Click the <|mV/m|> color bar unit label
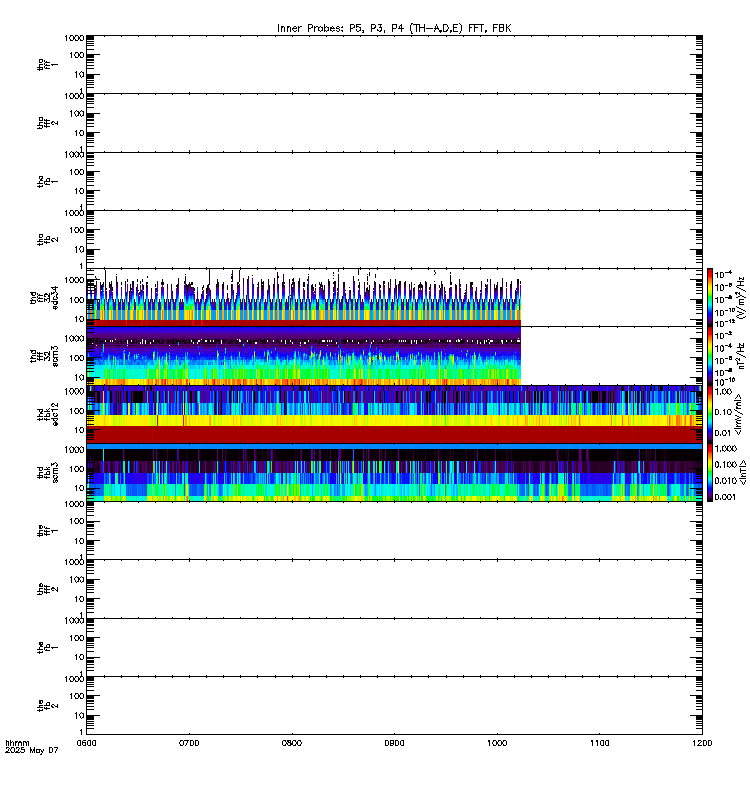The image size is (750, 800). [x=738, y=414]
